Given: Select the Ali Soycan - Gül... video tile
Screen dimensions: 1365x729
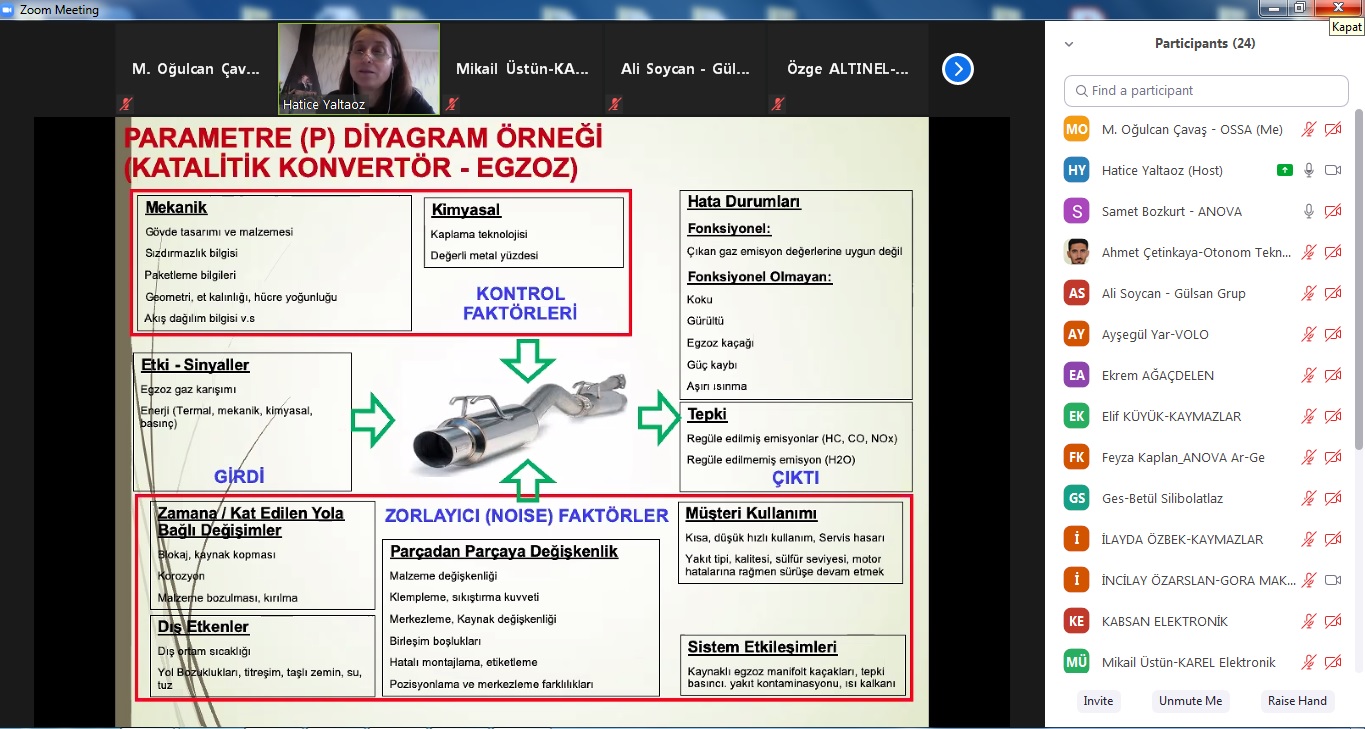Looking at the screenshot, I should click(685, 69).
